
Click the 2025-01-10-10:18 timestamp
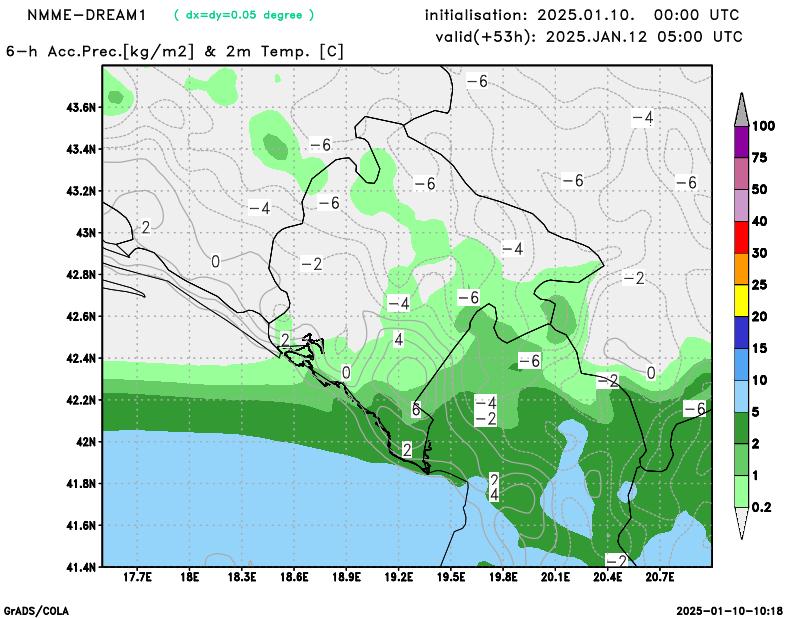click(730, 611)
